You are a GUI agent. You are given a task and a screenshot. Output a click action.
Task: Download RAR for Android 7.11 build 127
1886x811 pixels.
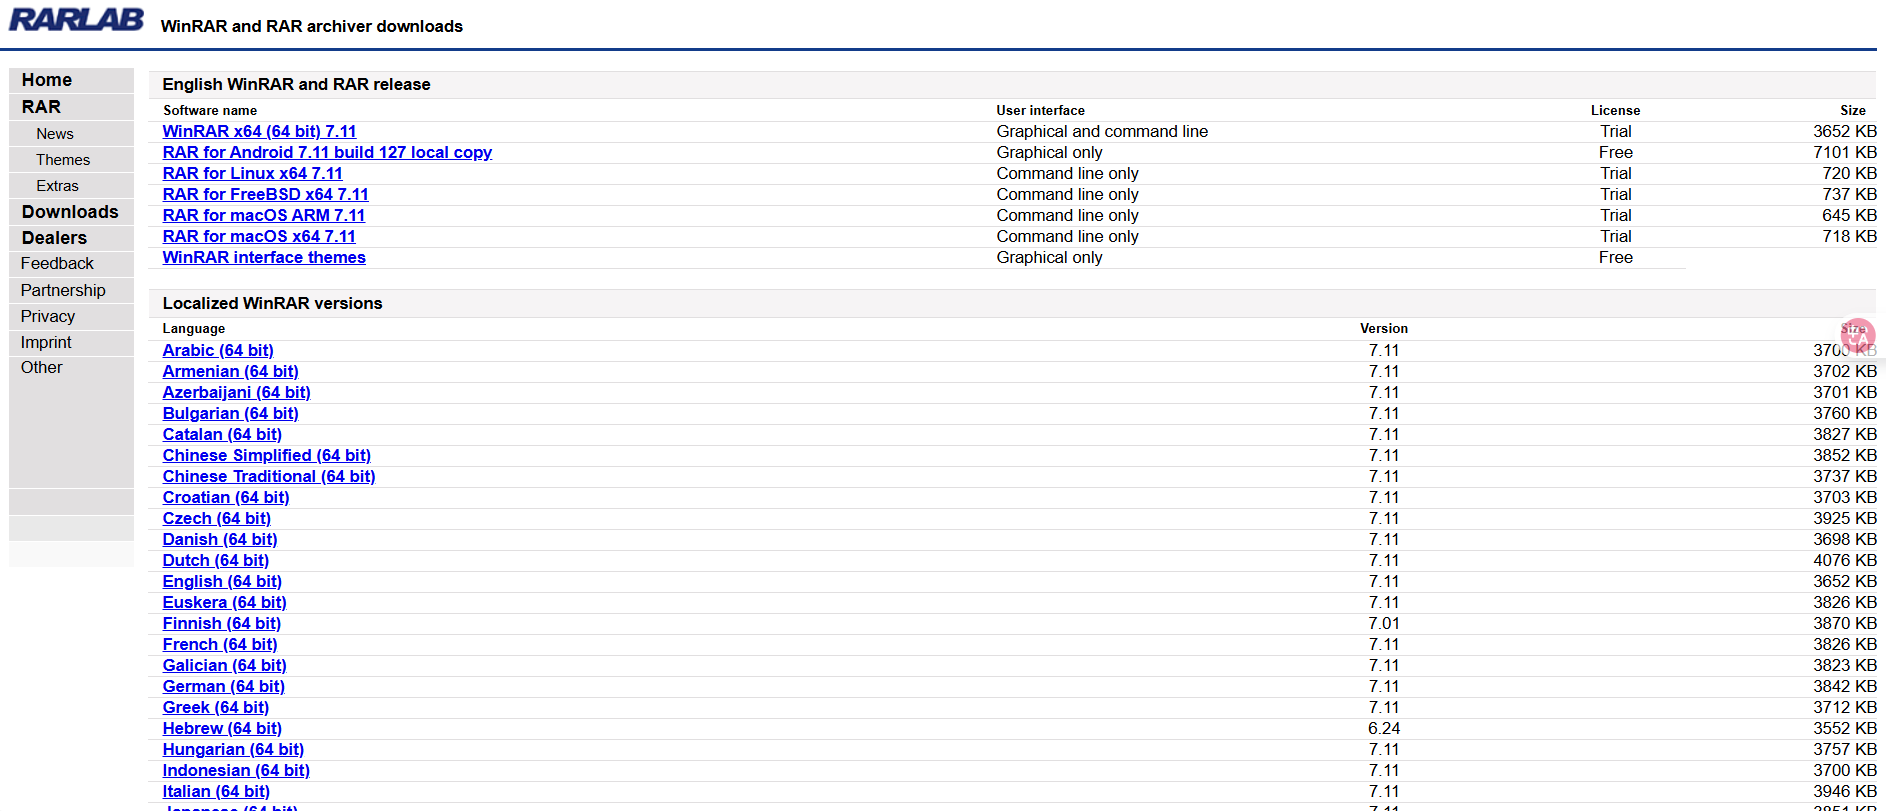pos(327,152)
